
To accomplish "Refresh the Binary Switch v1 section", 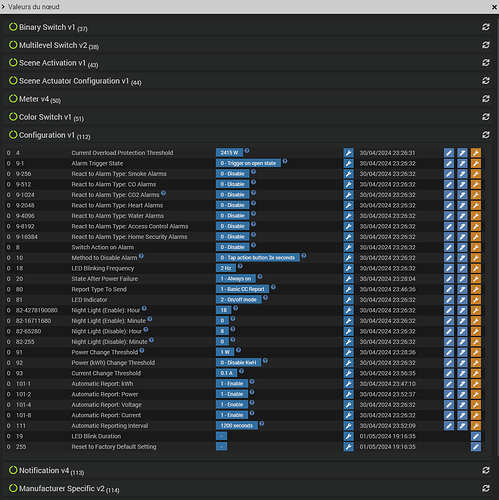I will coord(486,27).
